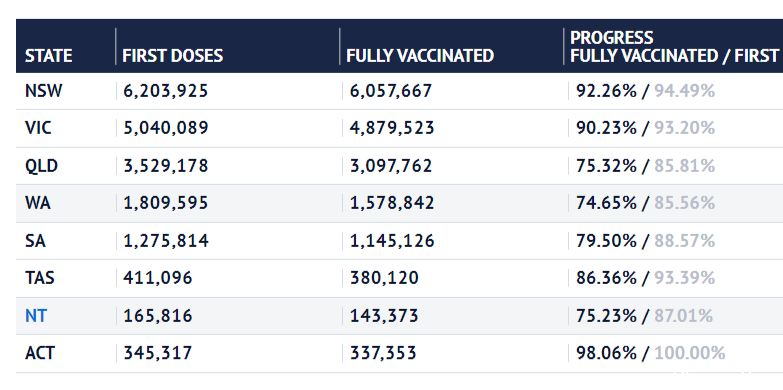Select the QLD row label
The width and height of the screenshot is (783, 390).
tap(41, 166)
